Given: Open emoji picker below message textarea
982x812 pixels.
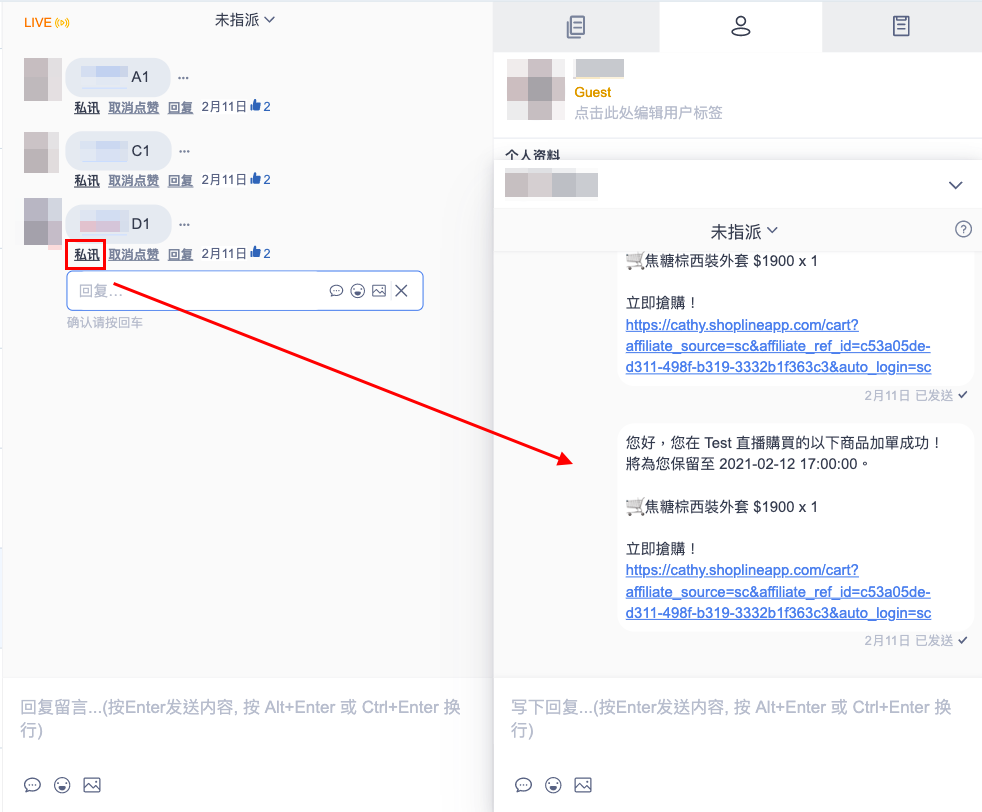Looking at the screenshot, I should point(553,785).
